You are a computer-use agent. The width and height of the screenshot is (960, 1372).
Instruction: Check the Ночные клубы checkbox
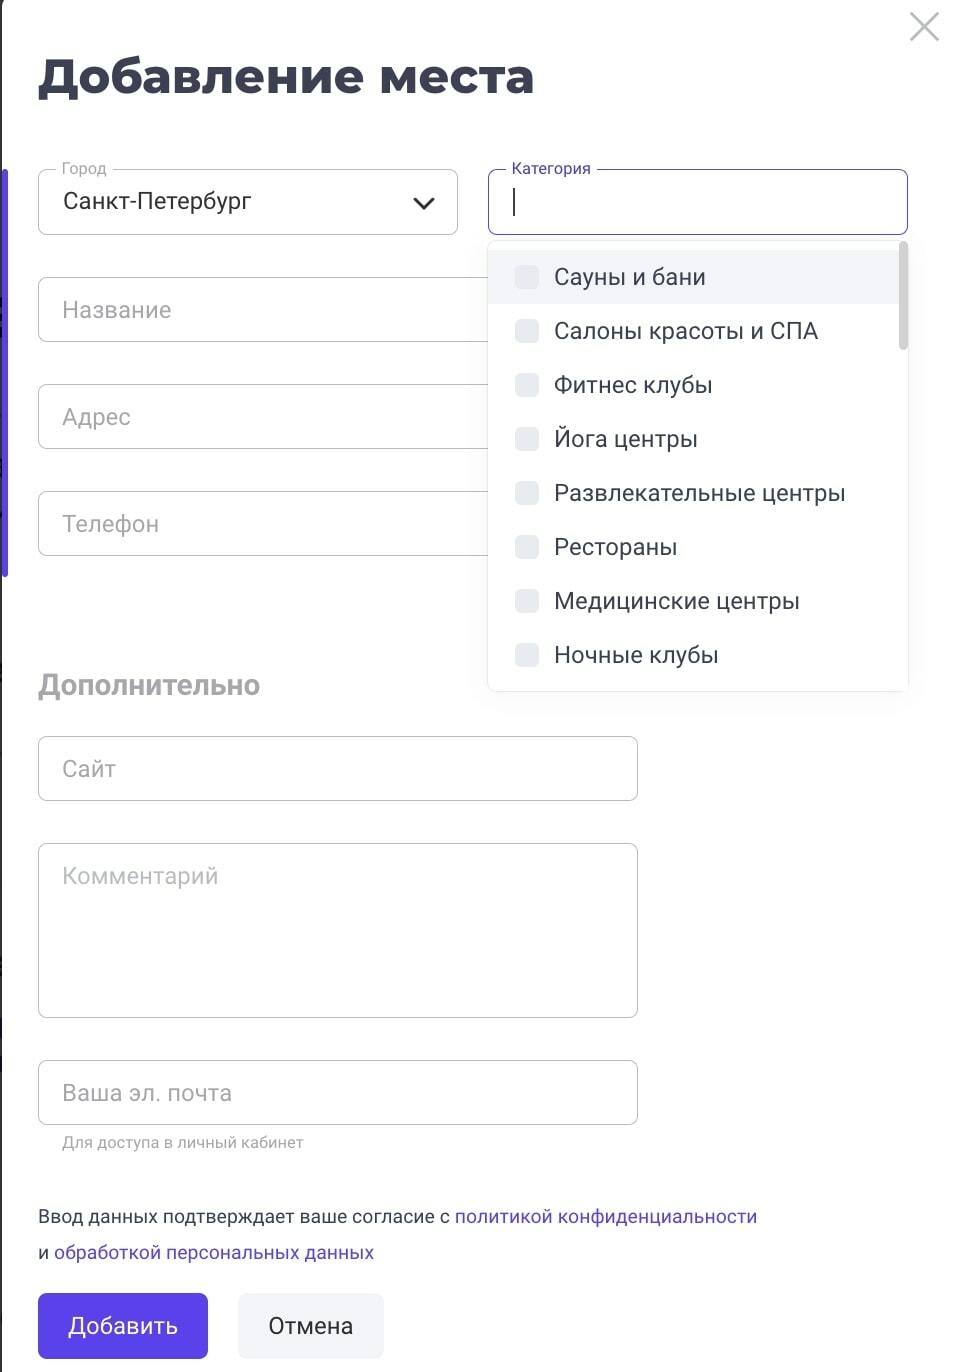point(527,655)
